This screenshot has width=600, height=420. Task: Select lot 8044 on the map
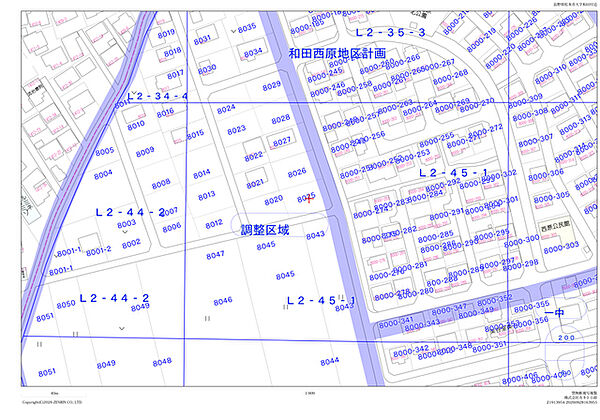[x=329, y=361]
